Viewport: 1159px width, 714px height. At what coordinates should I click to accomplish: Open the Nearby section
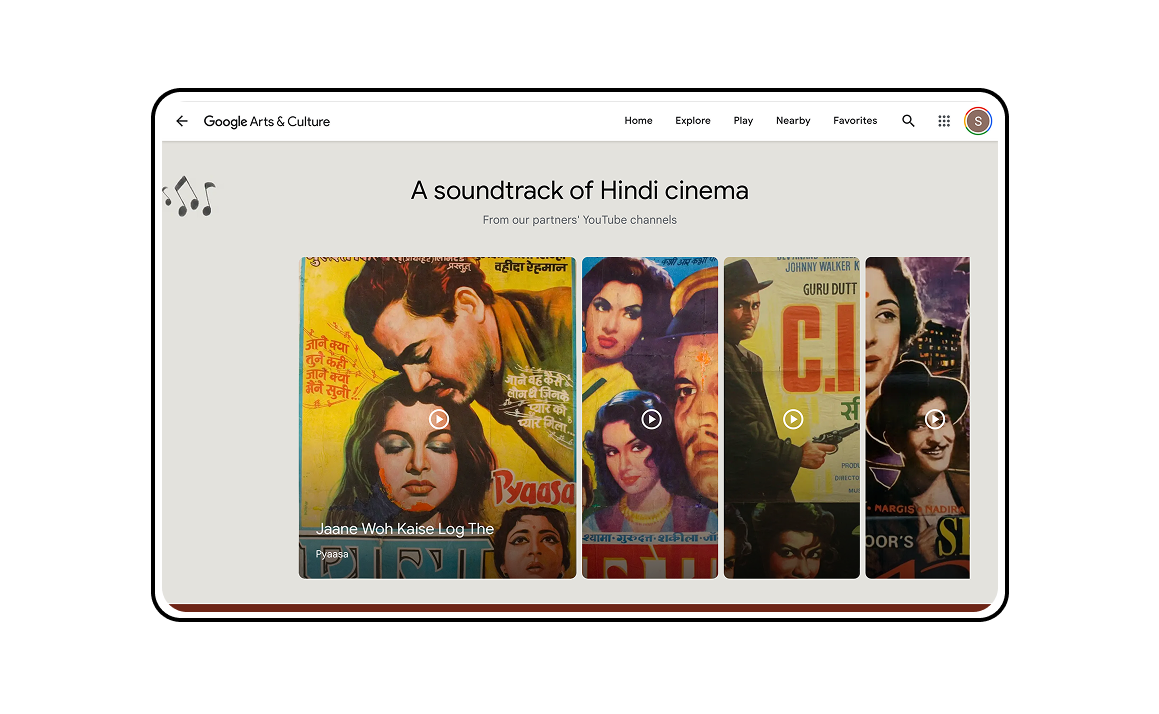793,121
